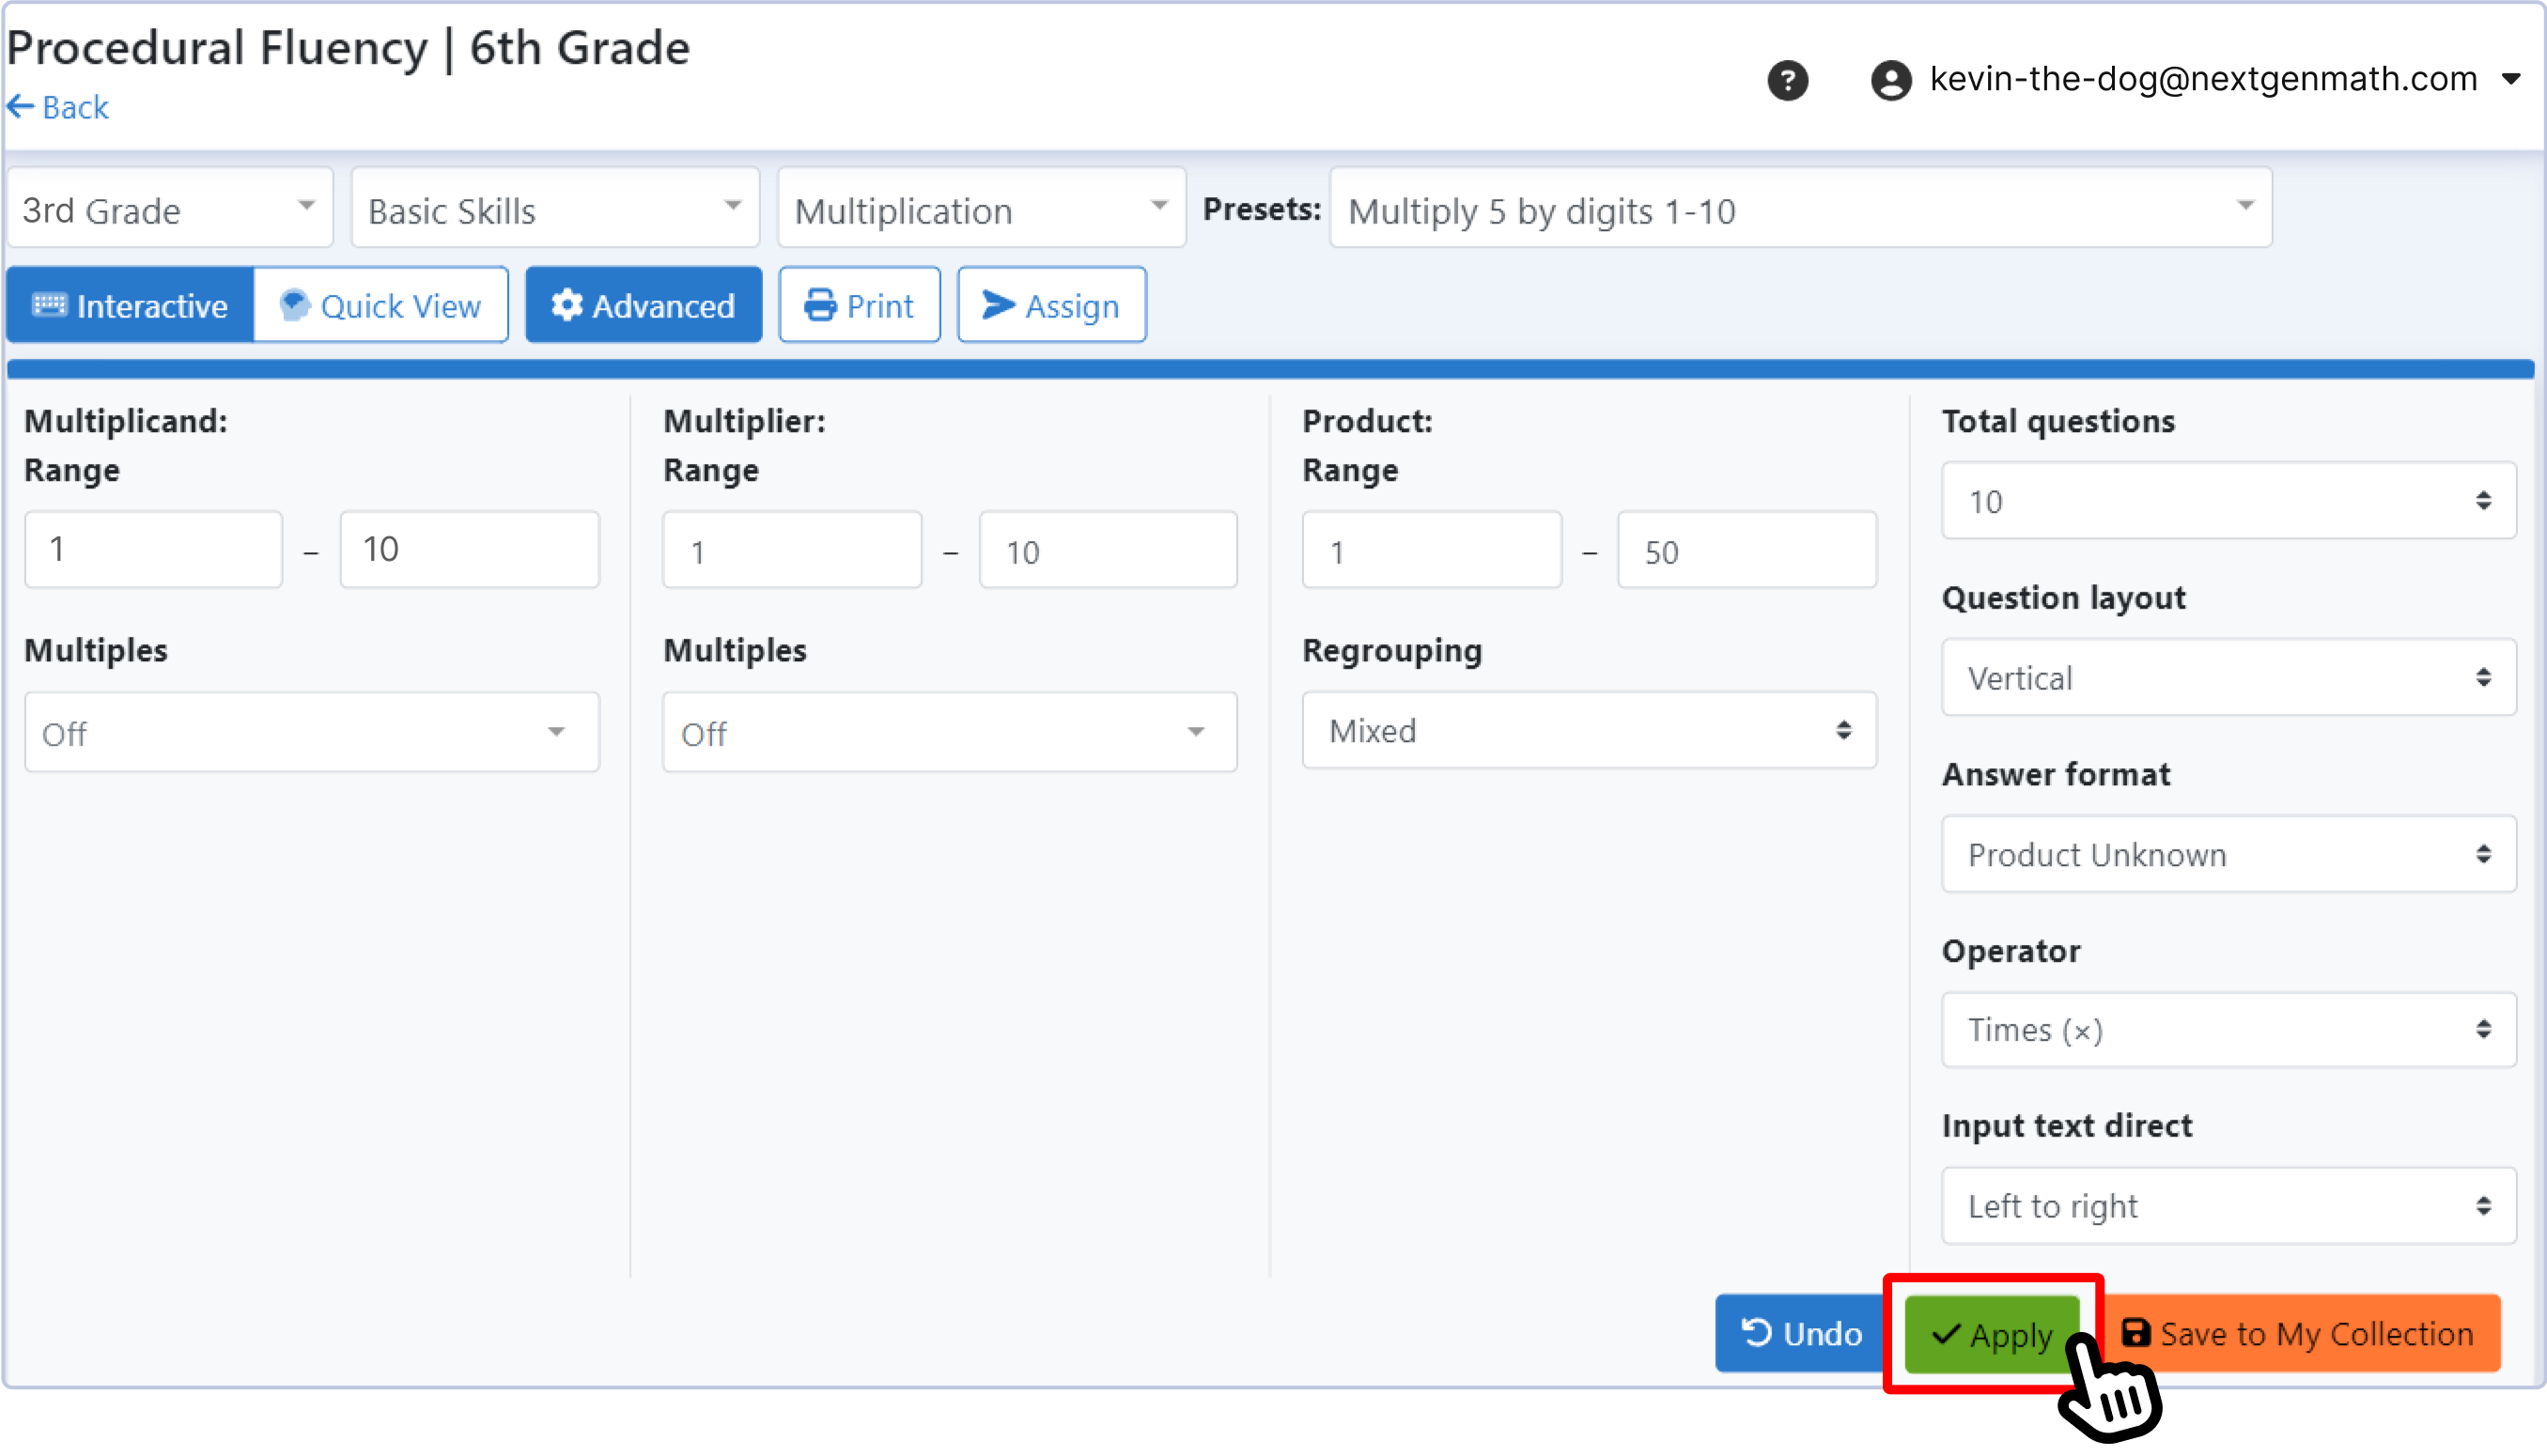Open Multiplier Multiples dropdown
Screen dimensions: 2547x1456
click(950, 732)
